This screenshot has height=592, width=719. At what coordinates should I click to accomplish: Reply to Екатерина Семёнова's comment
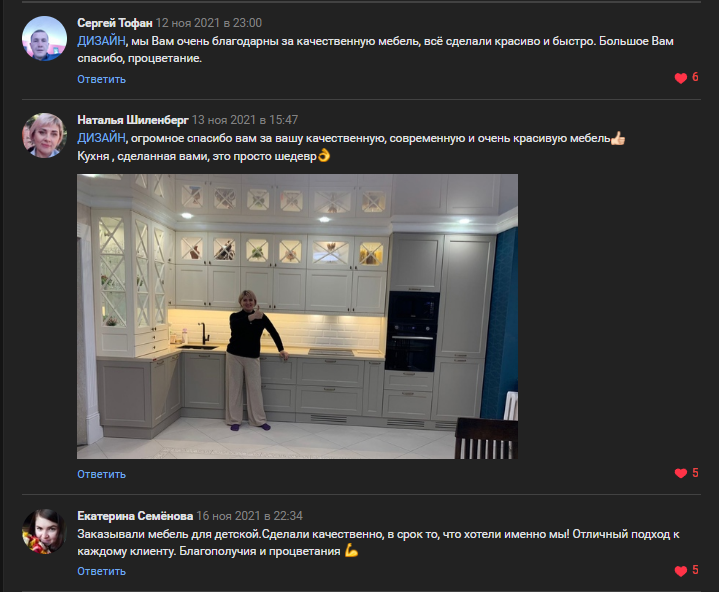pyautogui.click(x=101, y=571)
